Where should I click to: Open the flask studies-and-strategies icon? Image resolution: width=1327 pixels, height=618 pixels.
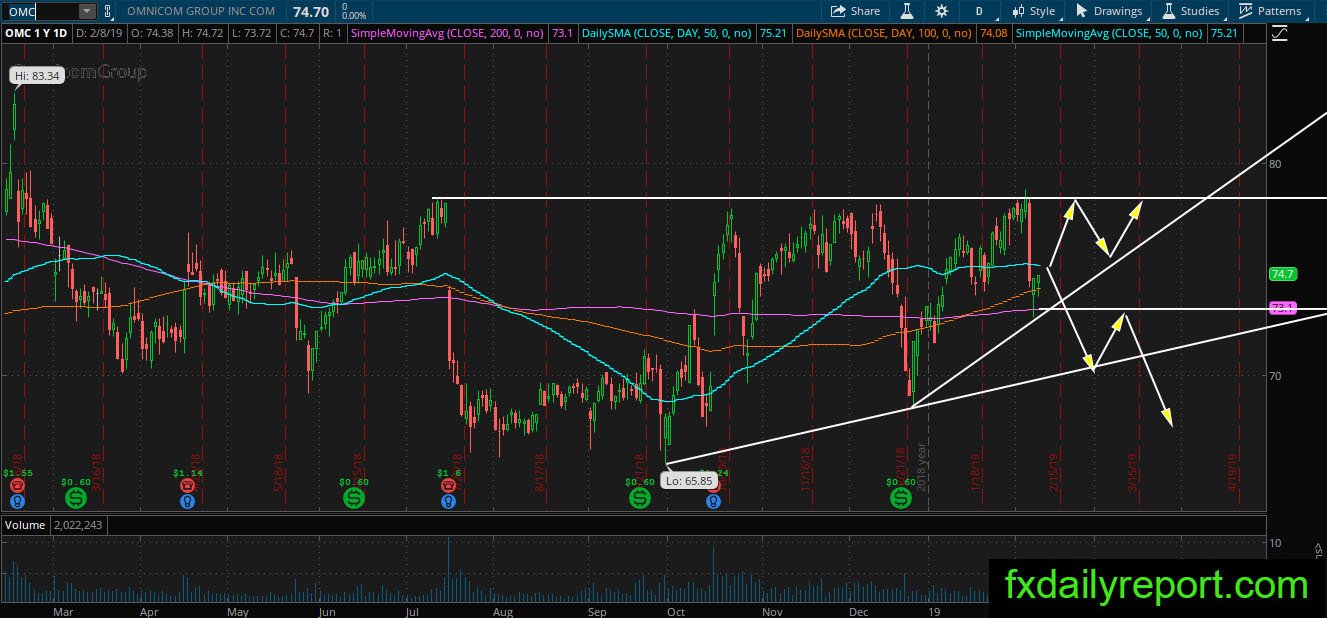click(x=907, y=11)
